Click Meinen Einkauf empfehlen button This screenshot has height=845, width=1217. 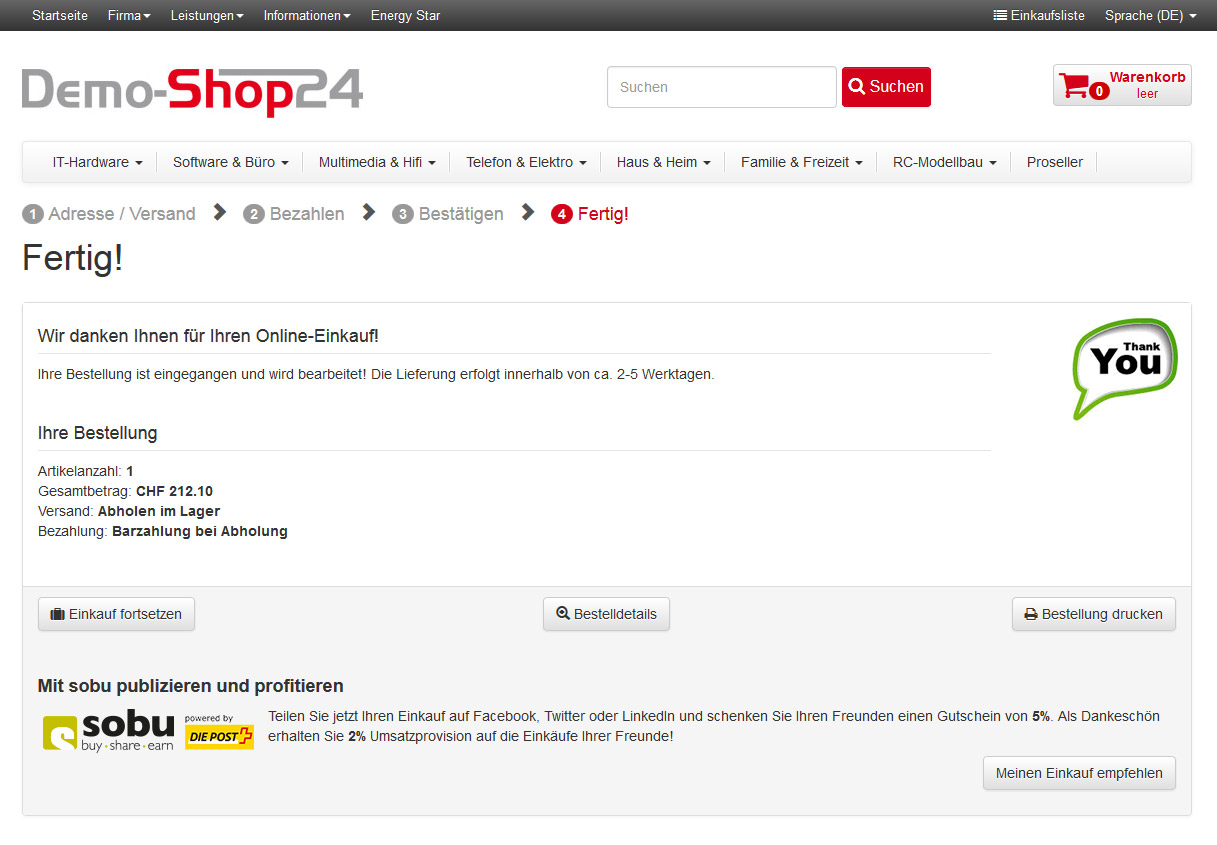(1079, 773)
